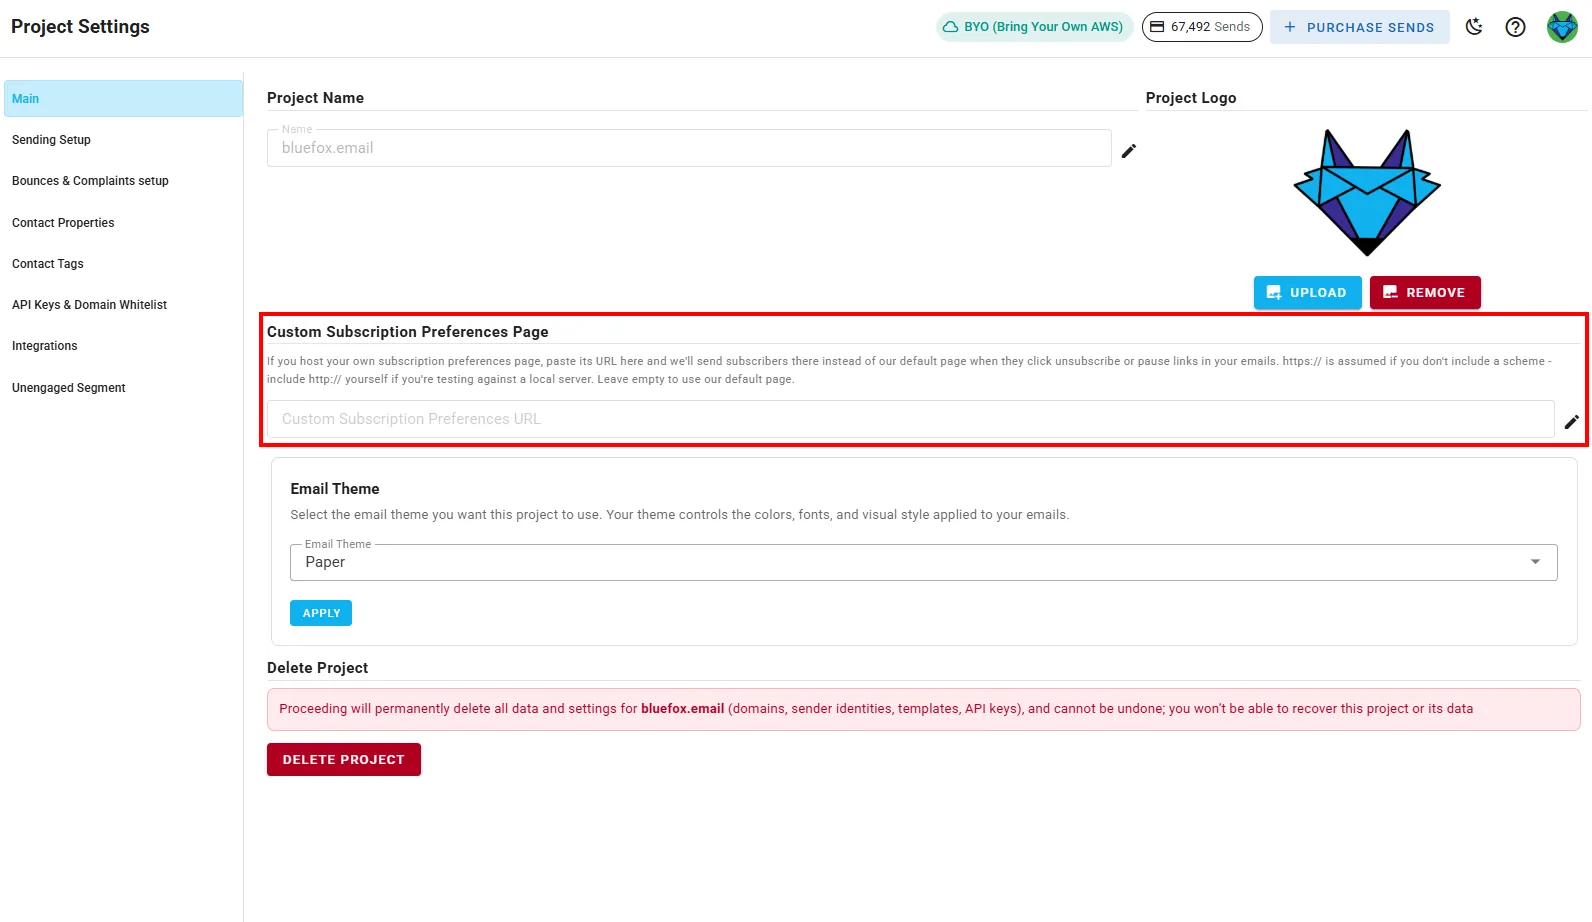The width and height of the screenshot is (1592, 922).
Task: Select Contact Properties in sidebar
Action: pos(123,223)
